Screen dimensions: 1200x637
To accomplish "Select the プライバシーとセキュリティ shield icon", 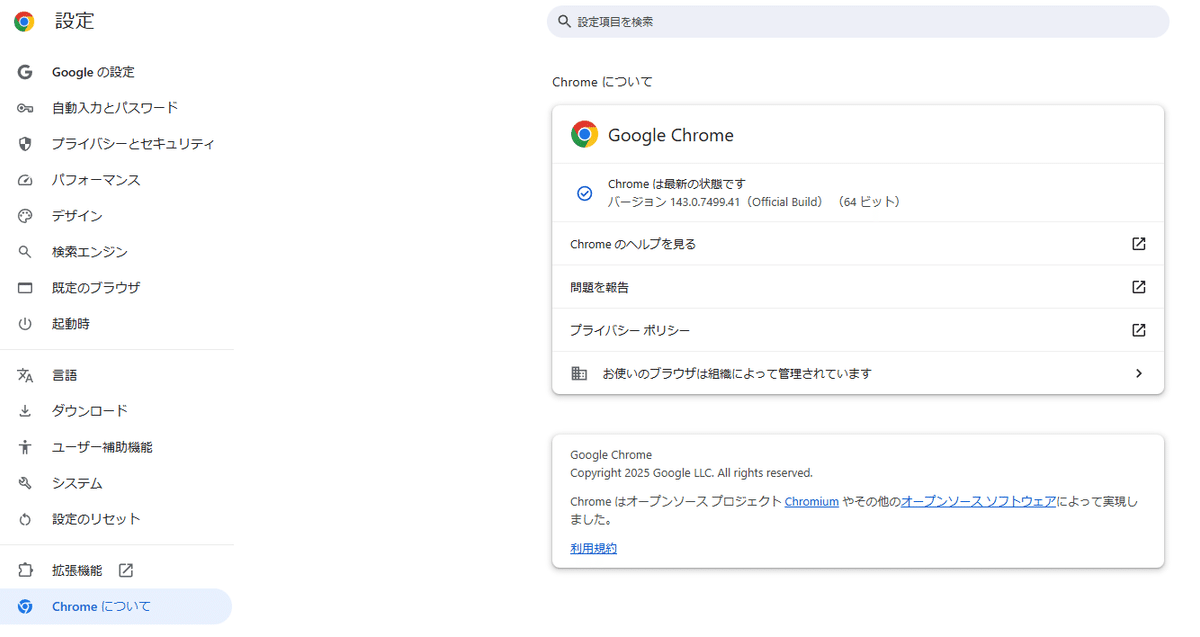I will (x=25, y=143).
